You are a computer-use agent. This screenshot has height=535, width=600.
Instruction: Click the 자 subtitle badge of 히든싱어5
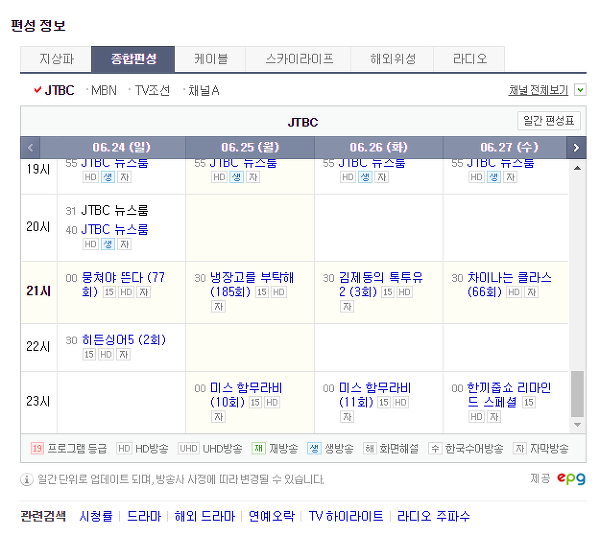(x=123, y=355)
